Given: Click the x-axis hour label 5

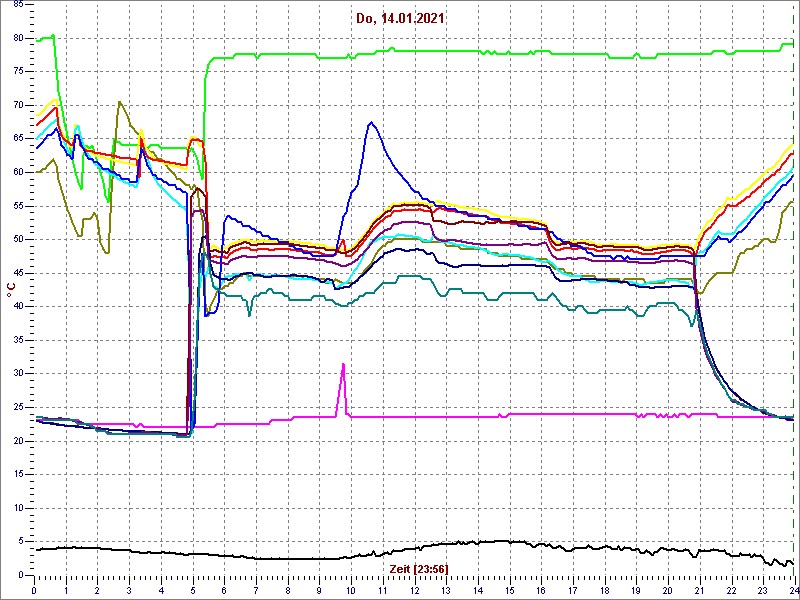Looking at the screenshot, I should pyautogui.click(x=193, y=591).
